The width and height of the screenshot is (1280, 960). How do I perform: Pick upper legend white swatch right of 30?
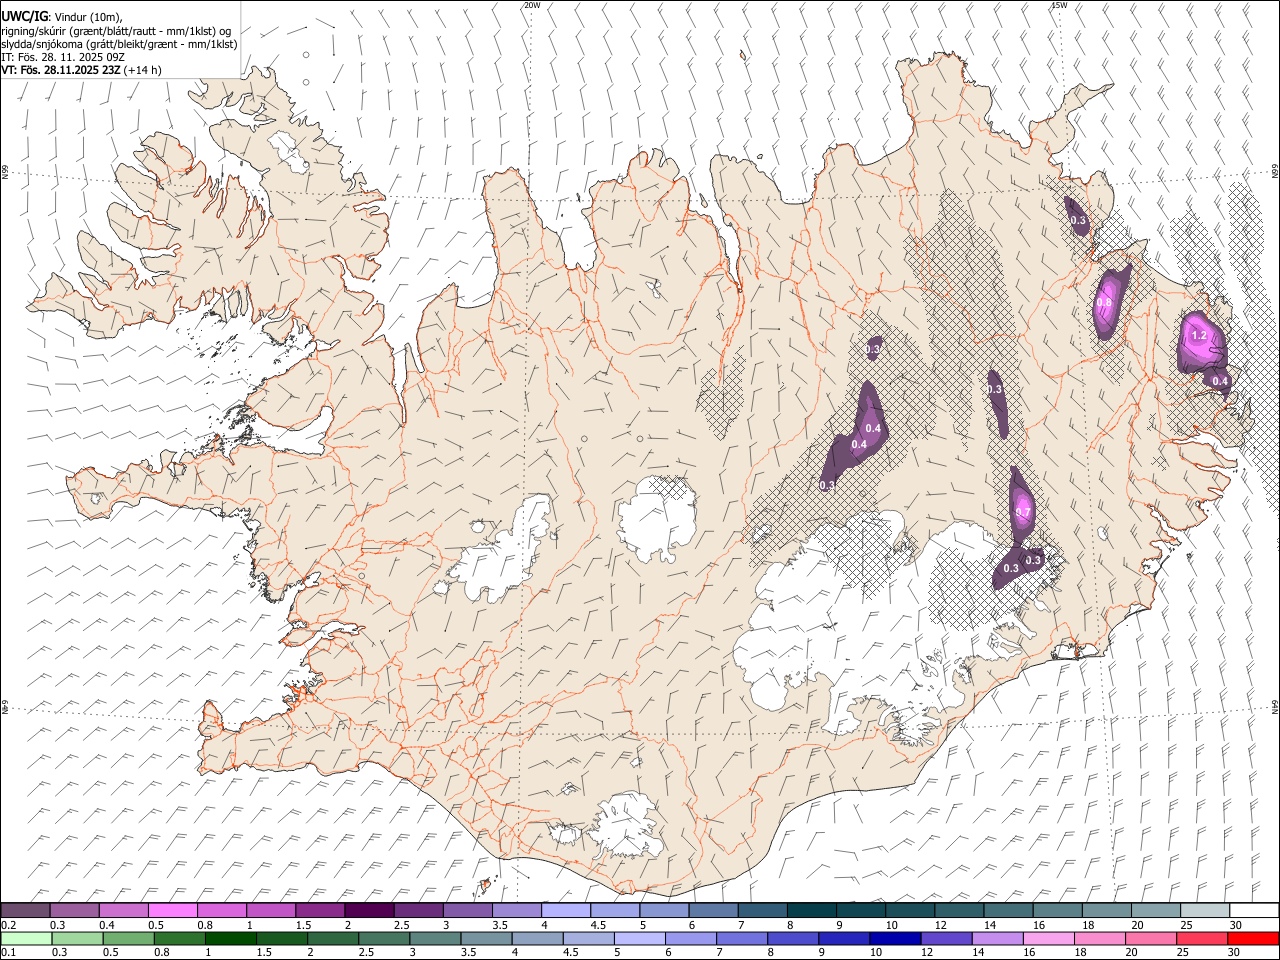point(1254,910)
